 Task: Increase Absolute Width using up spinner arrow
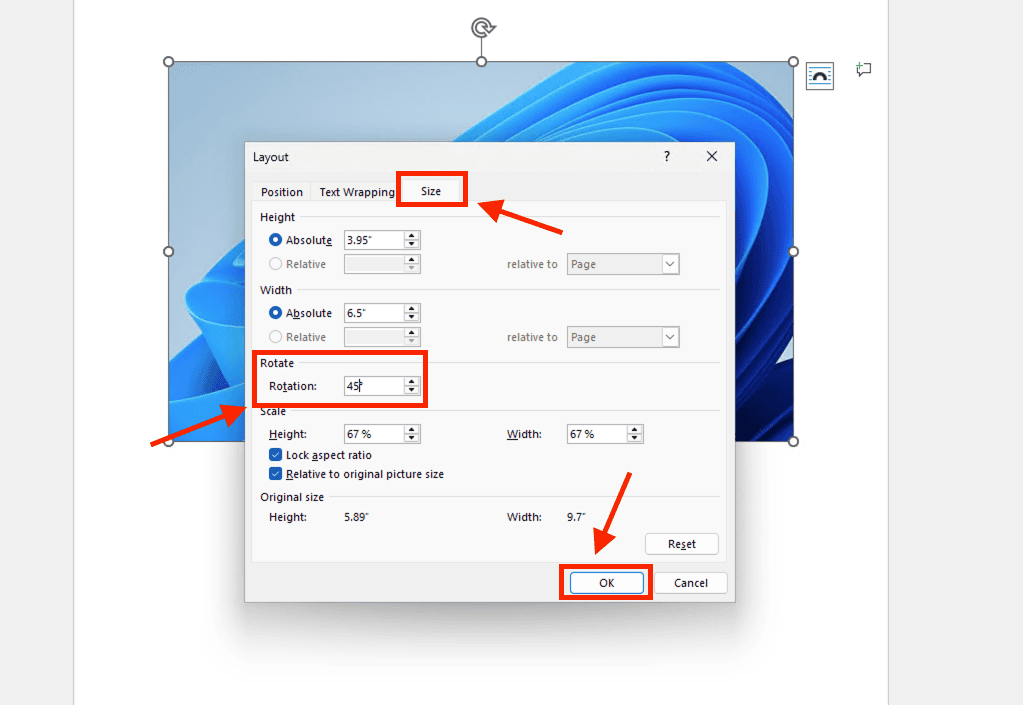[412, 308]
